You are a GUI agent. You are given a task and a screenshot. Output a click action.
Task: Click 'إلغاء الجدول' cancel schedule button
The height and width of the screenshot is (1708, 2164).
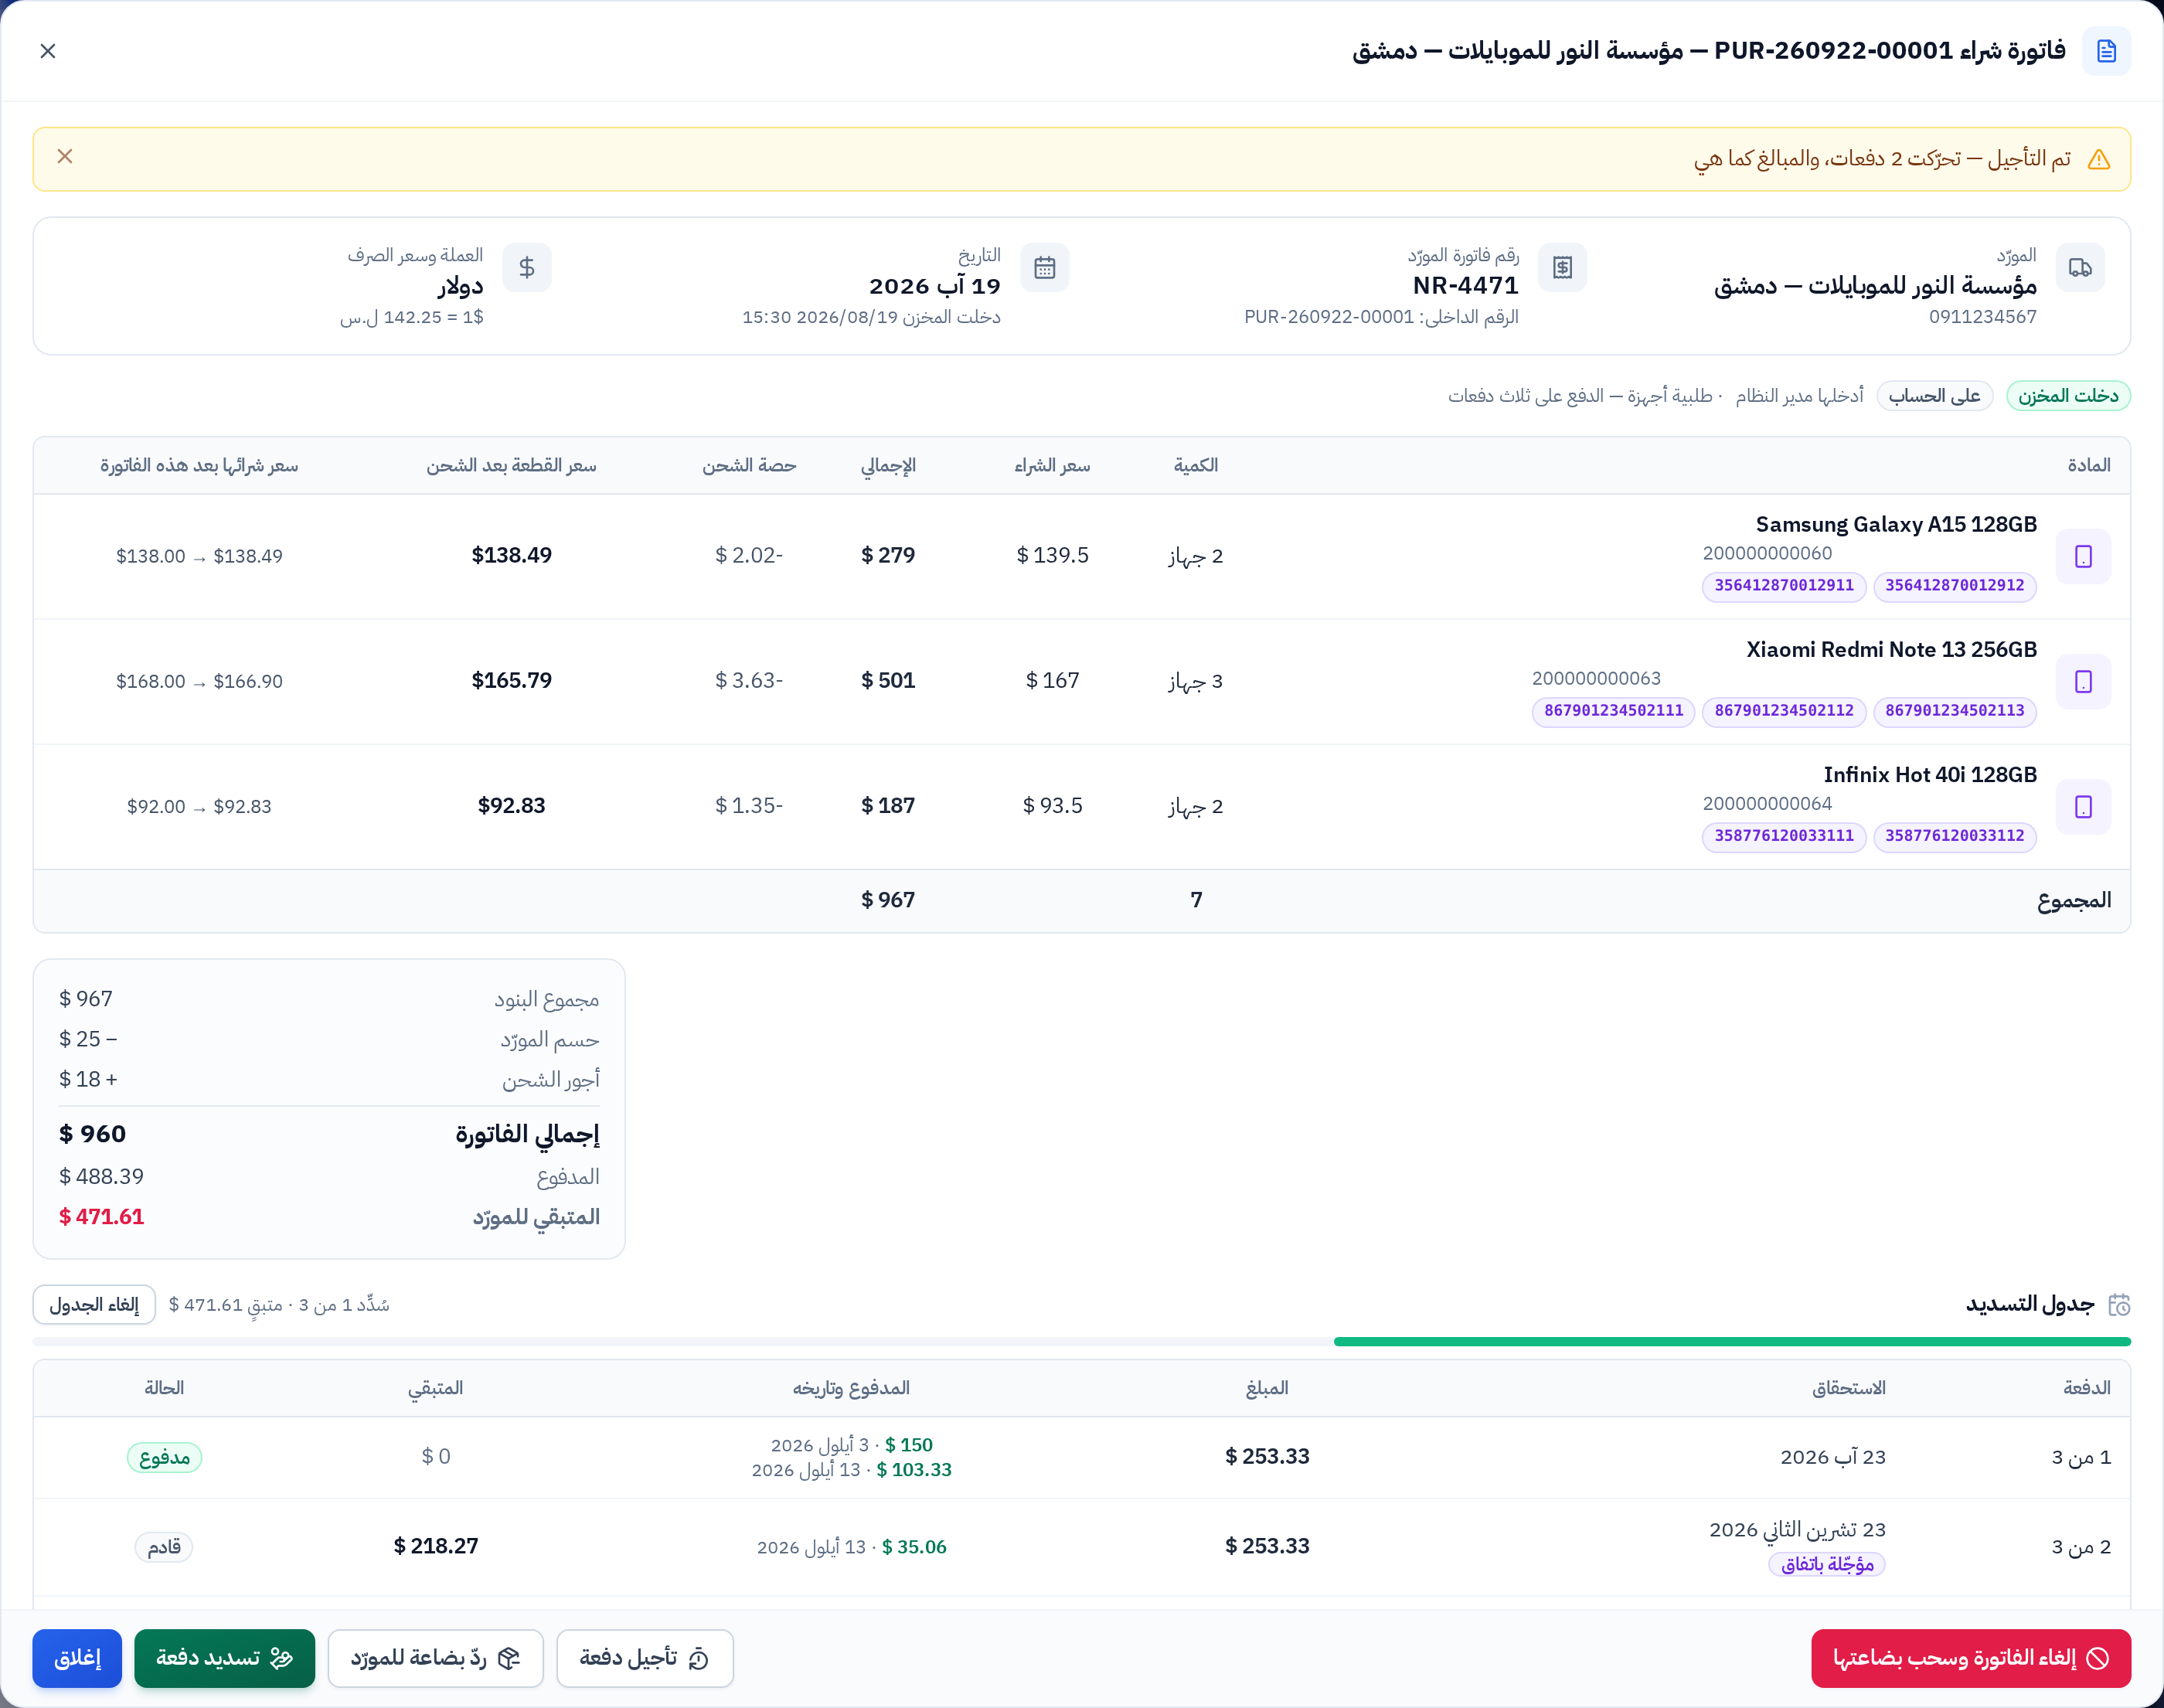coord(94,1304)
